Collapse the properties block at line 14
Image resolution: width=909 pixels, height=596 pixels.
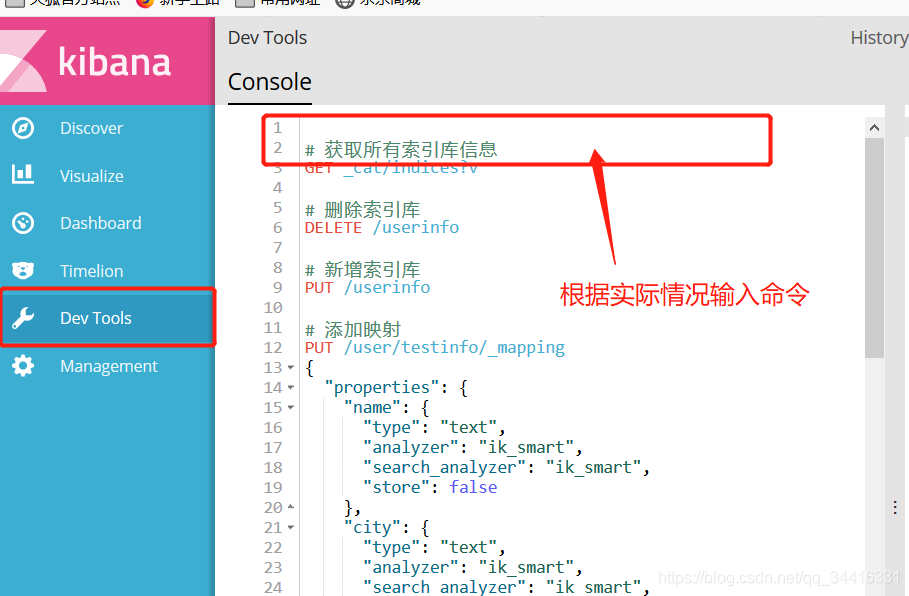tap(291, 387)
